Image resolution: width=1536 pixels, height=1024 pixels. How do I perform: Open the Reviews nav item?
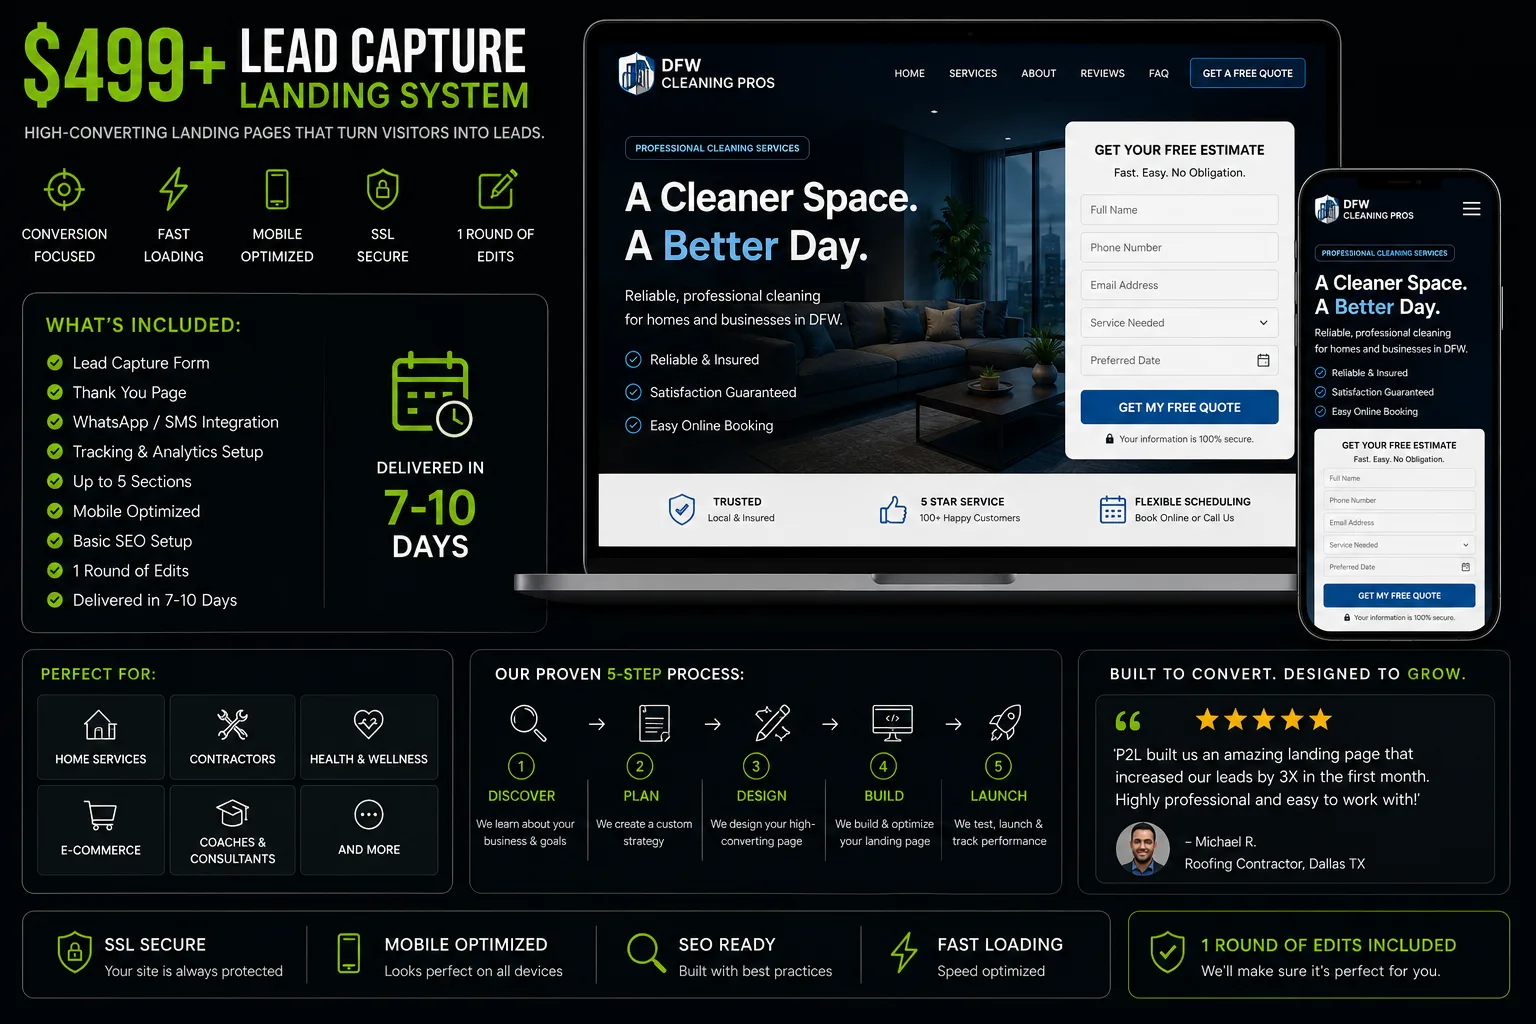[x=1102, y=73]
